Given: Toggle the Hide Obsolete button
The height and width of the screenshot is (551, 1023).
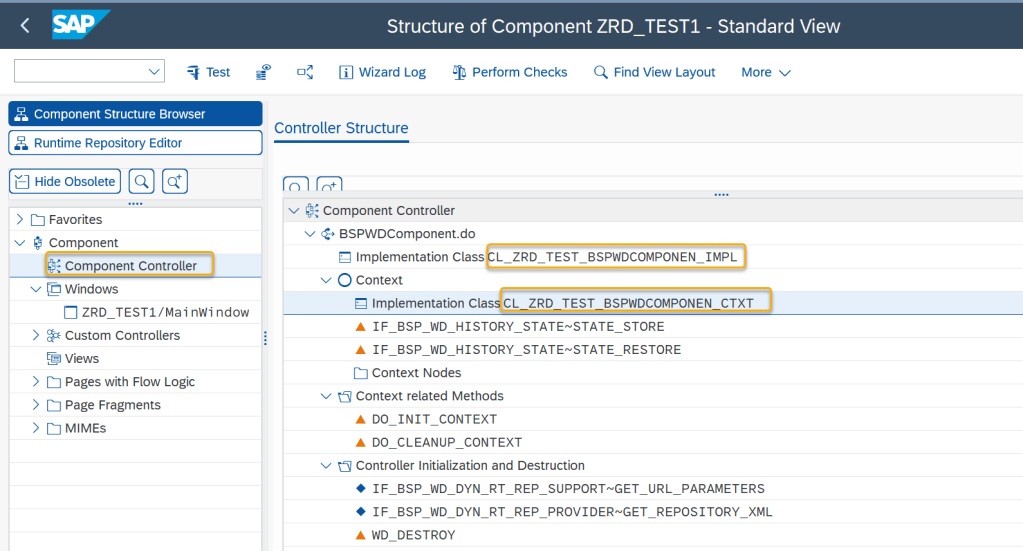Looking at the screenshot, I should click(65, 181).
